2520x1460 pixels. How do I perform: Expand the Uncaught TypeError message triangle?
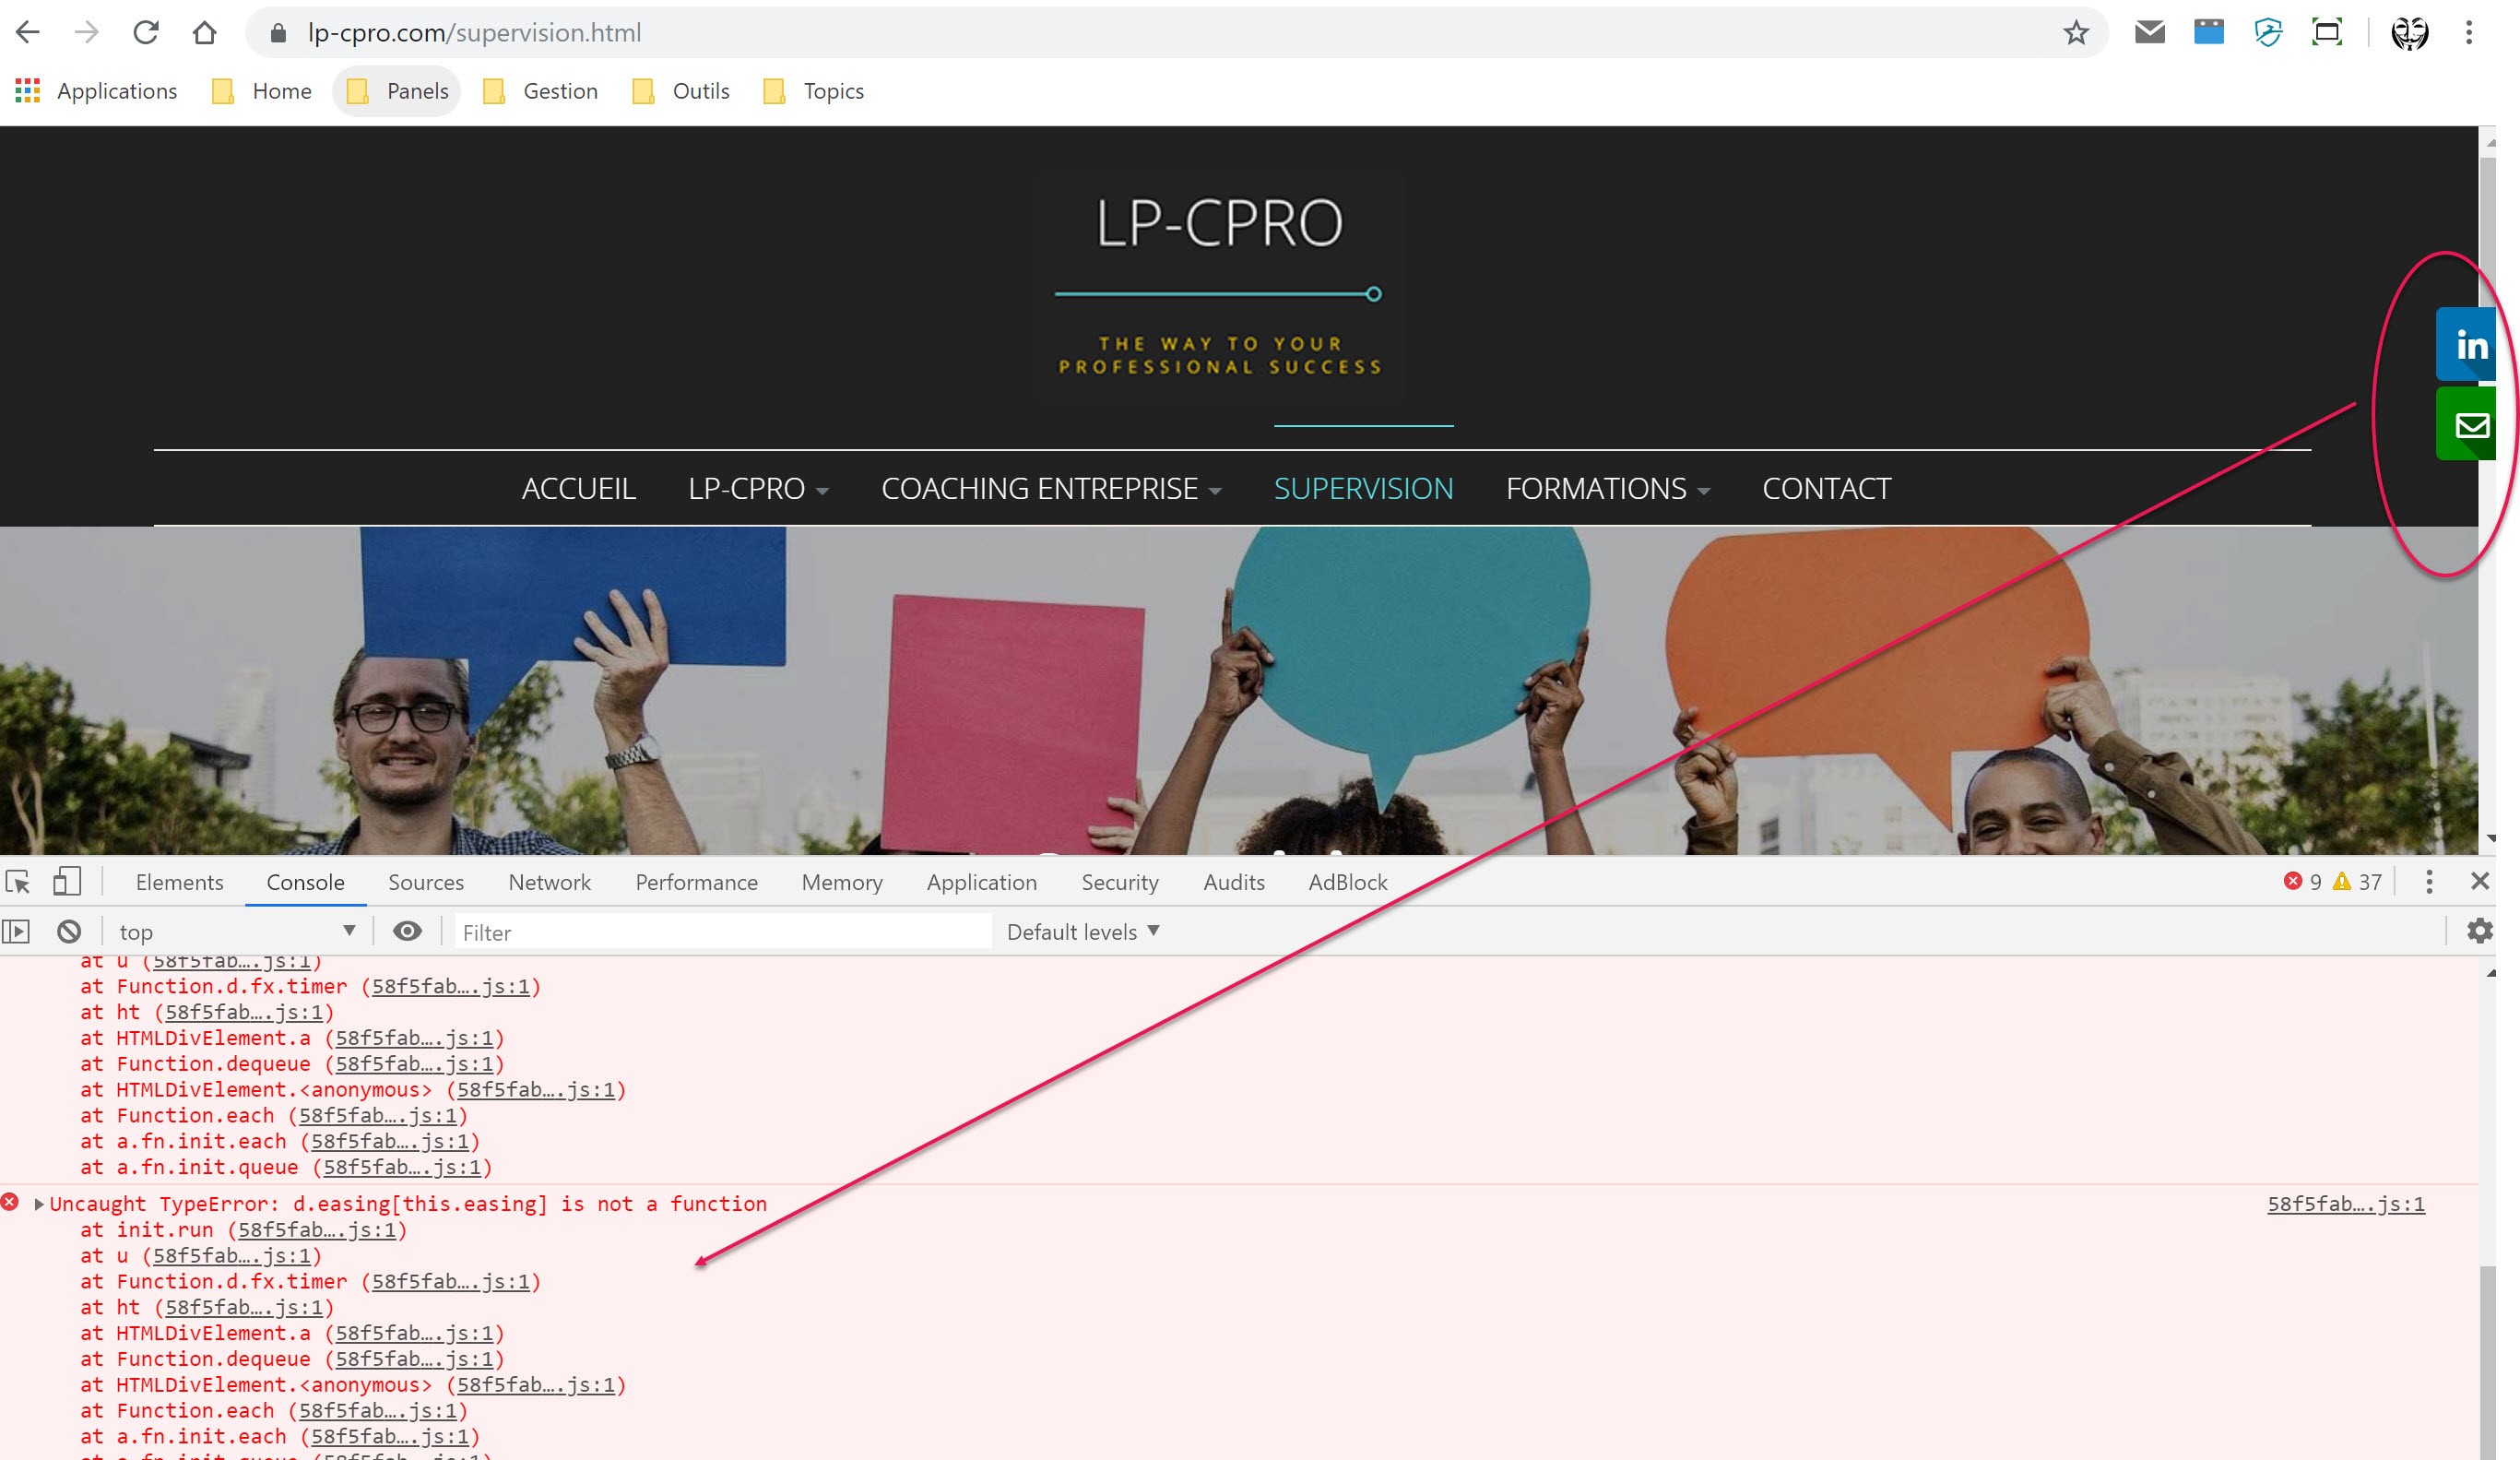point(39,1204)
